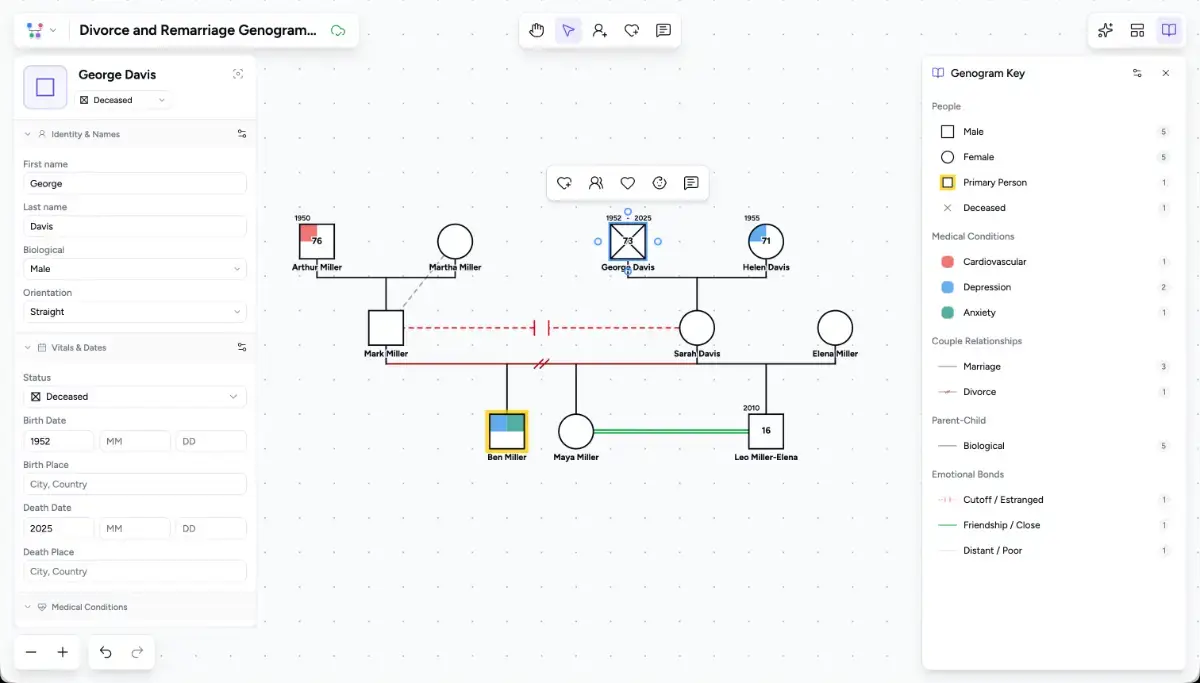Activate the add person tool
This screenshot has width=1200, height=683.
(x=599, y=30)
